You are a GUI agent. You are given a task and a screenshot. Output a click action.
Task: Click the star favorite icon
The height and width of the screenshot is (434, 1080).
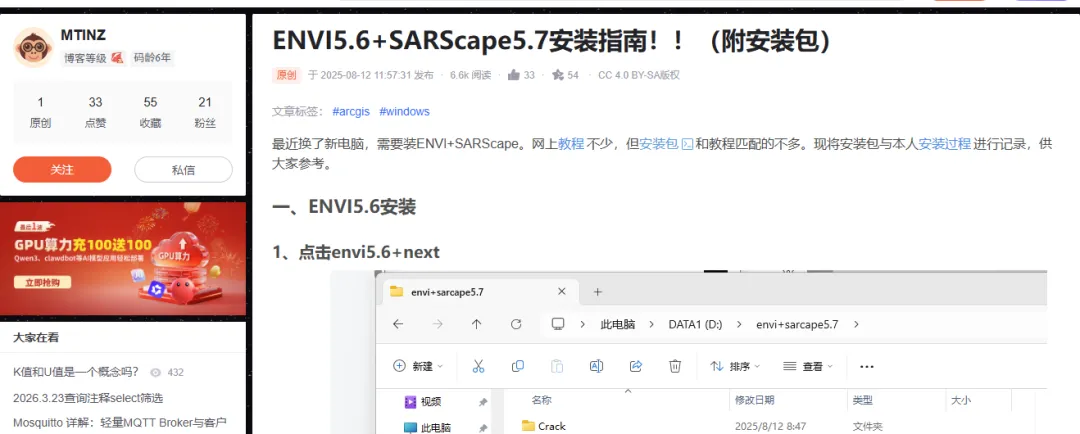click(x=557, y=75)
